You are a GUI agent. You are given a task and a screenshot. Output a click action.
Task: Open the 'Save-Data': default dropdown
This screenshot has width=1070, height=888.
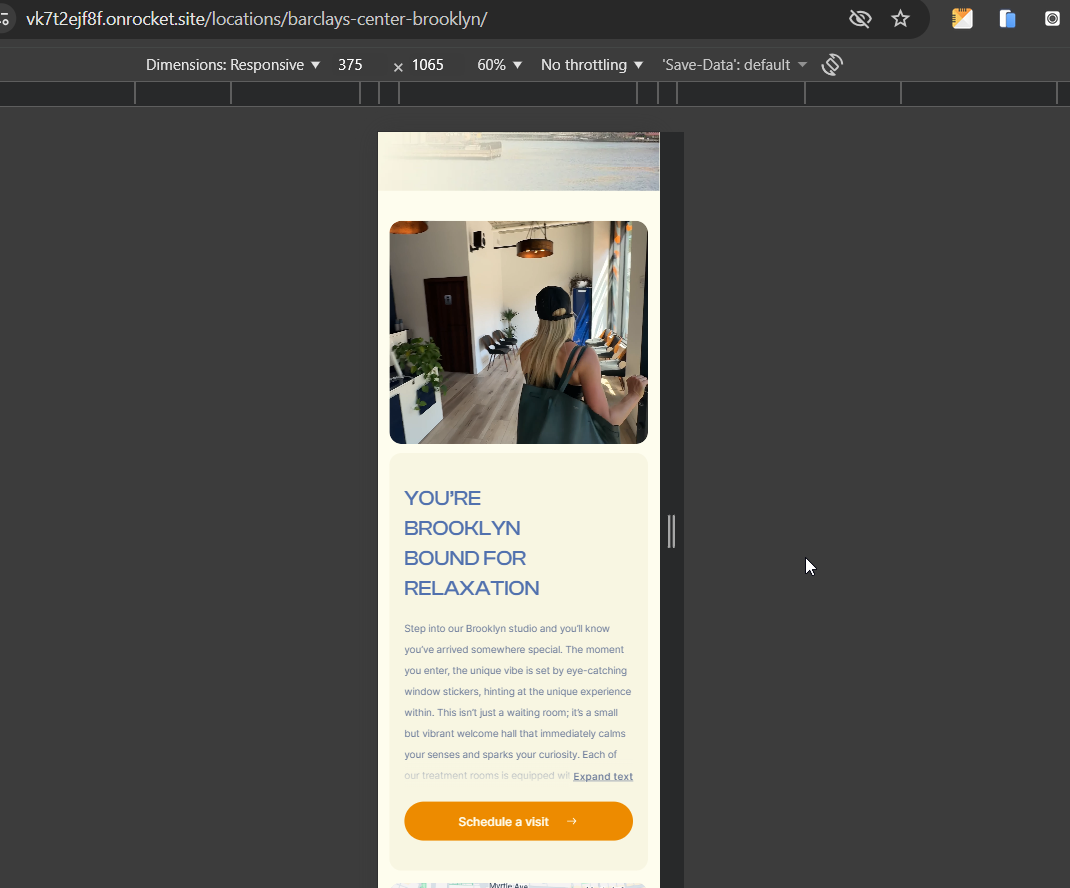[734, 65]
